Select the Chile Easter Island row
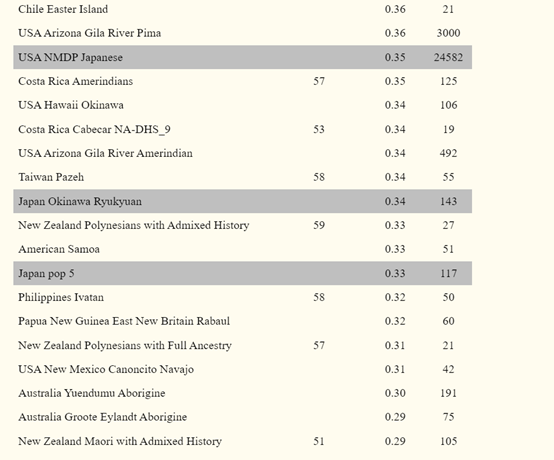 point(243,9)
